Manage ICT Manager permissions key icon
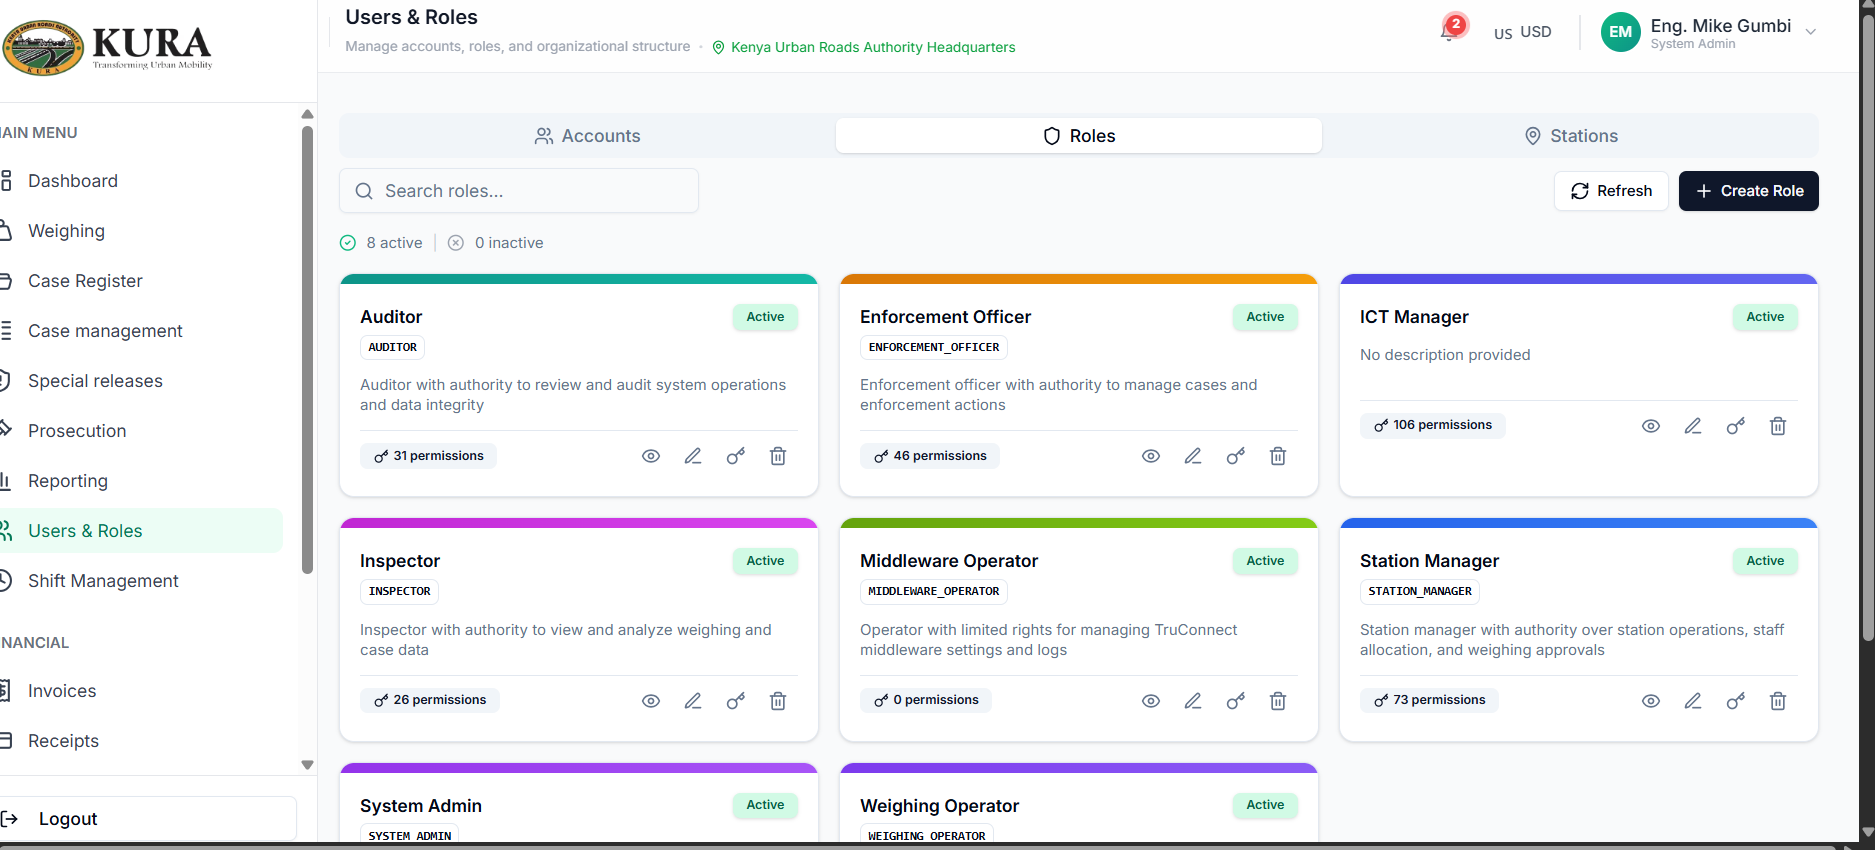This screenshot has height=850, width=1875. click(x=1736, y=426)
